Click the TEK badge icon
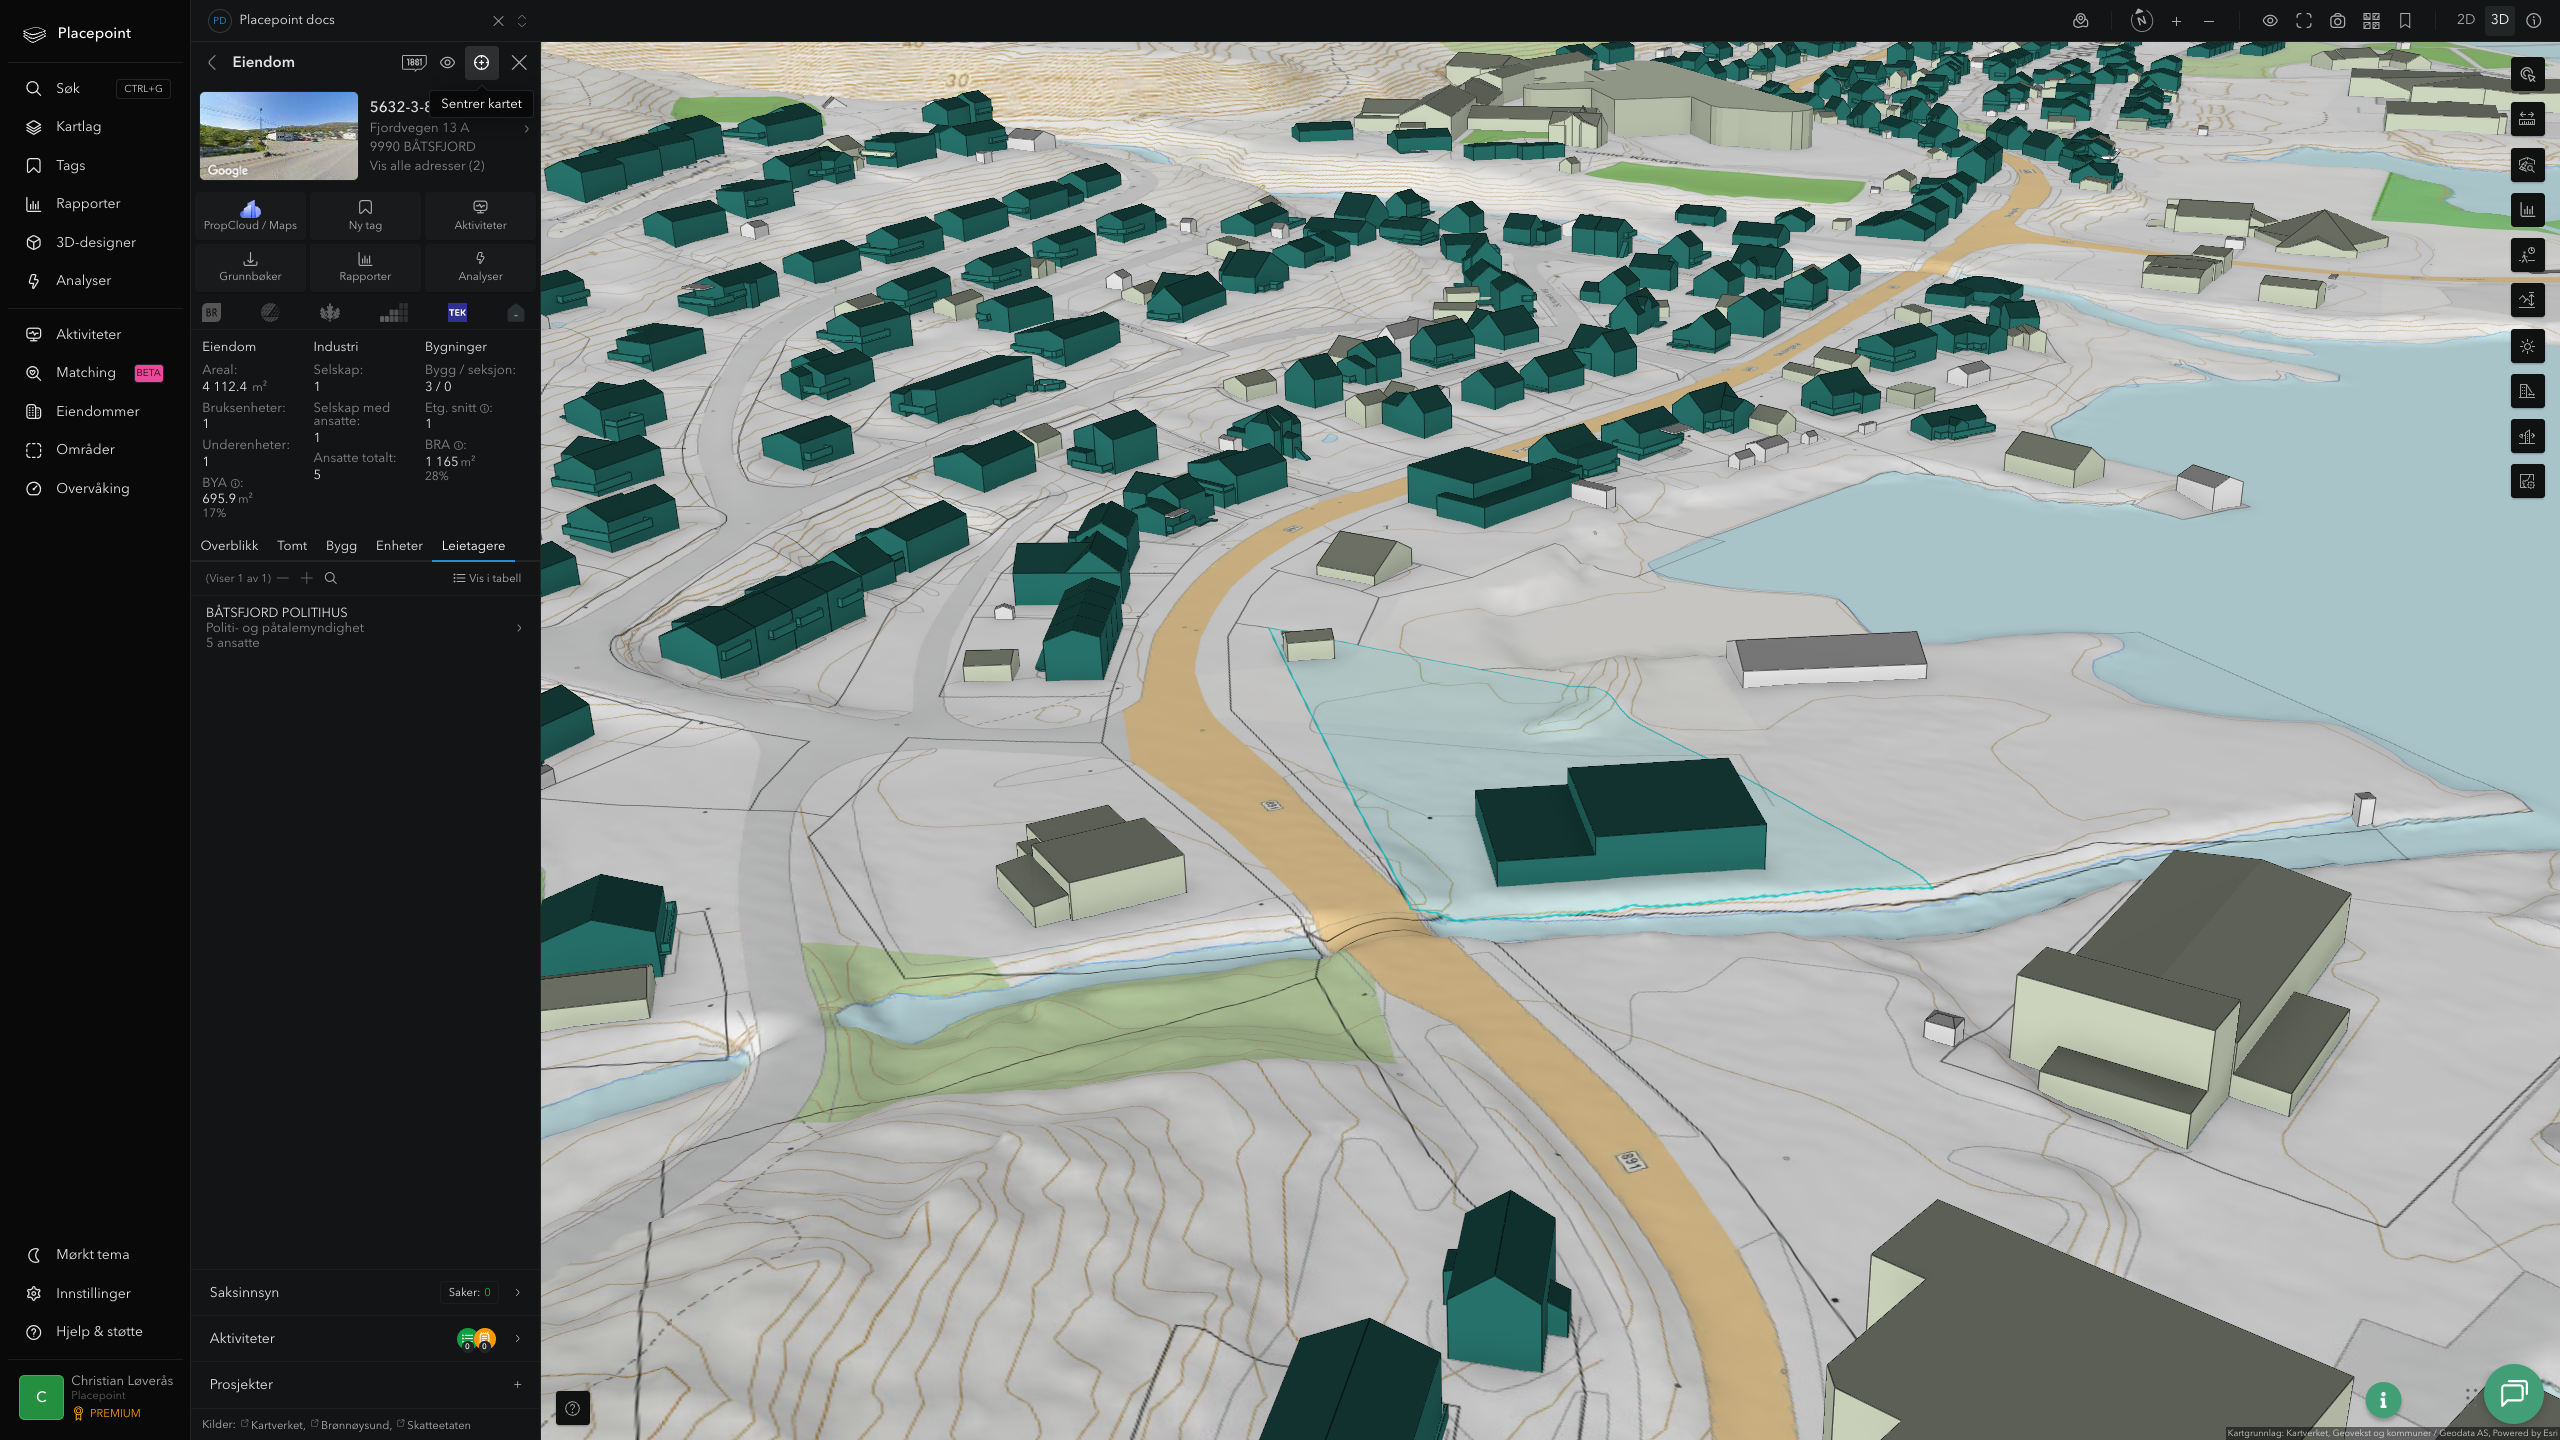Image resolution: width=2560 pixels, height=1440 pixels. [x=457, y=313]
